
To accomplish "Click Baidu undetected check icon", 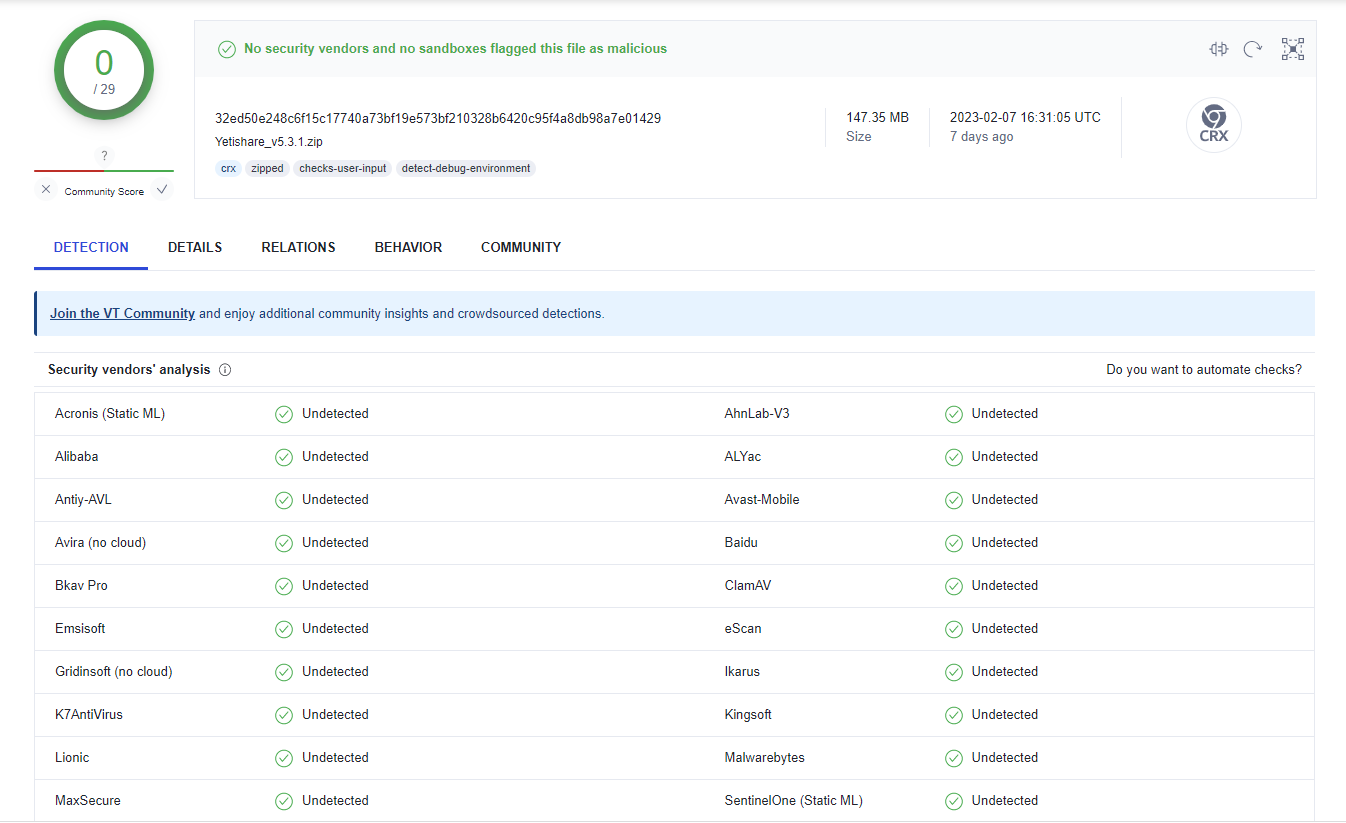I will pos(954,543).
